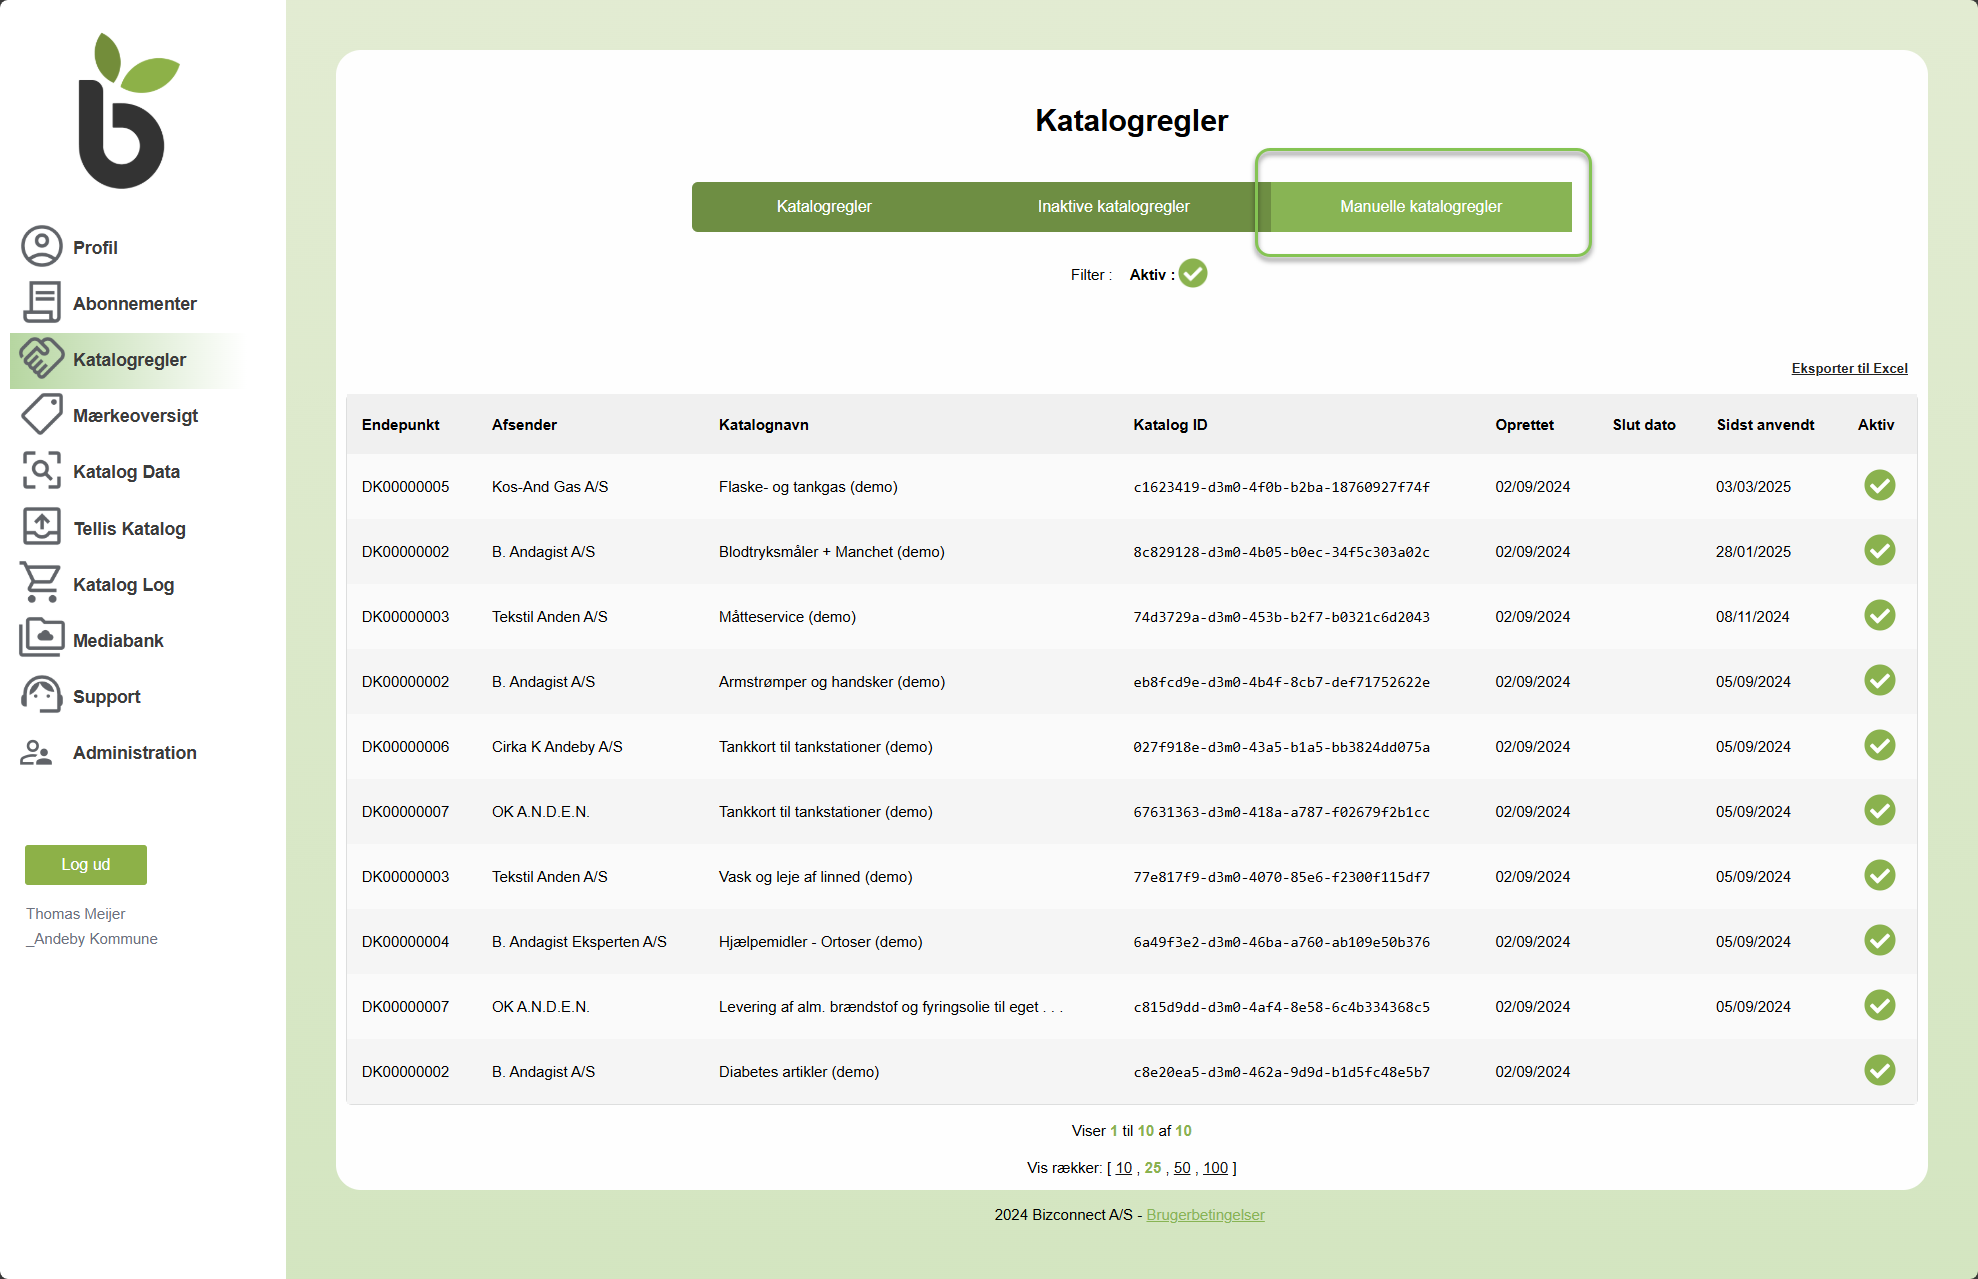The image size is (1978, 1279).
Task: Toggle Aktiv for Måtteservice row
Action: pos(1879,616)
